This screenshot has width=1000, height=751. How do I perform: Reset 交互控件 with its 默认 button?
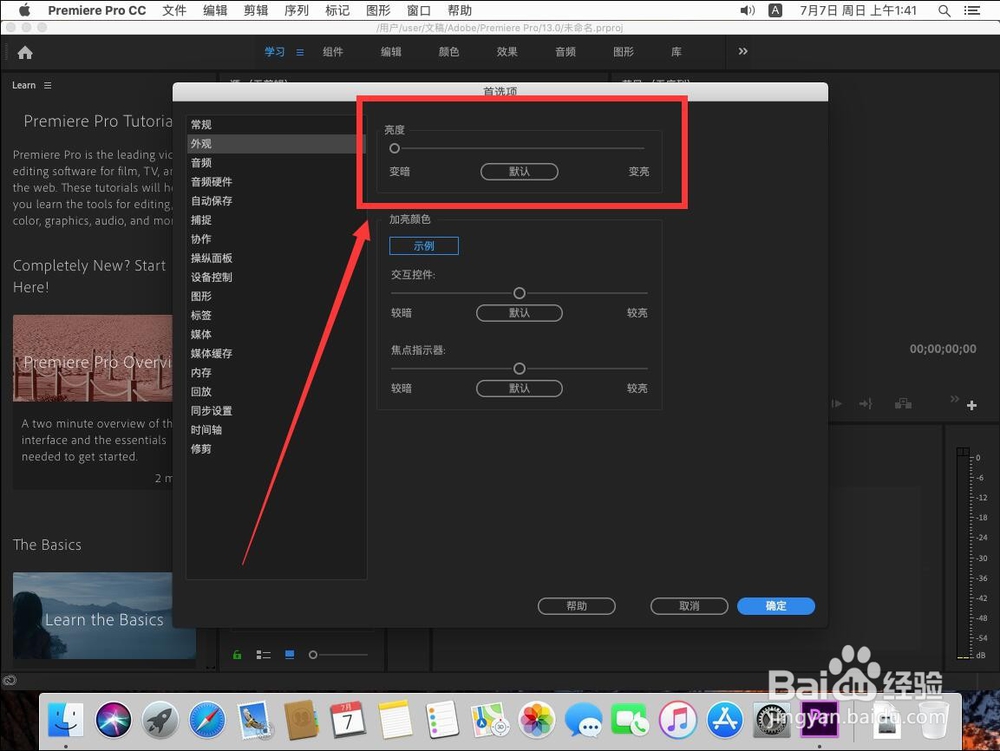519,313
